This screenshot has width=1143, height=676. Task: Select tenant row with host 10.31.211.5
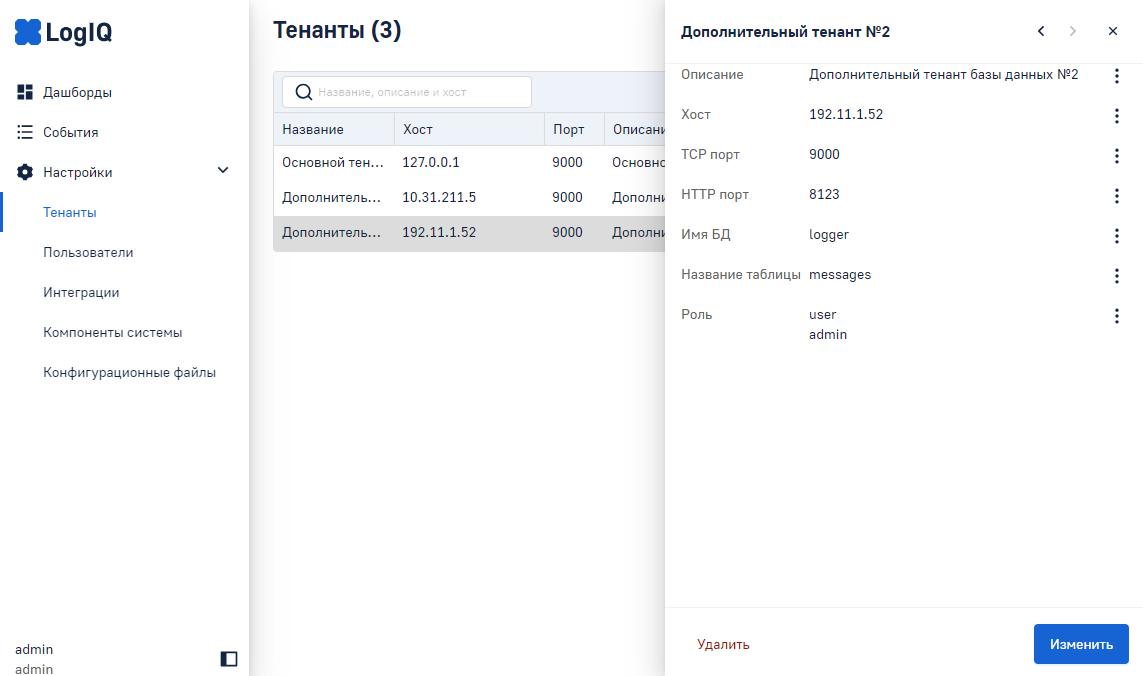point(439,197)
